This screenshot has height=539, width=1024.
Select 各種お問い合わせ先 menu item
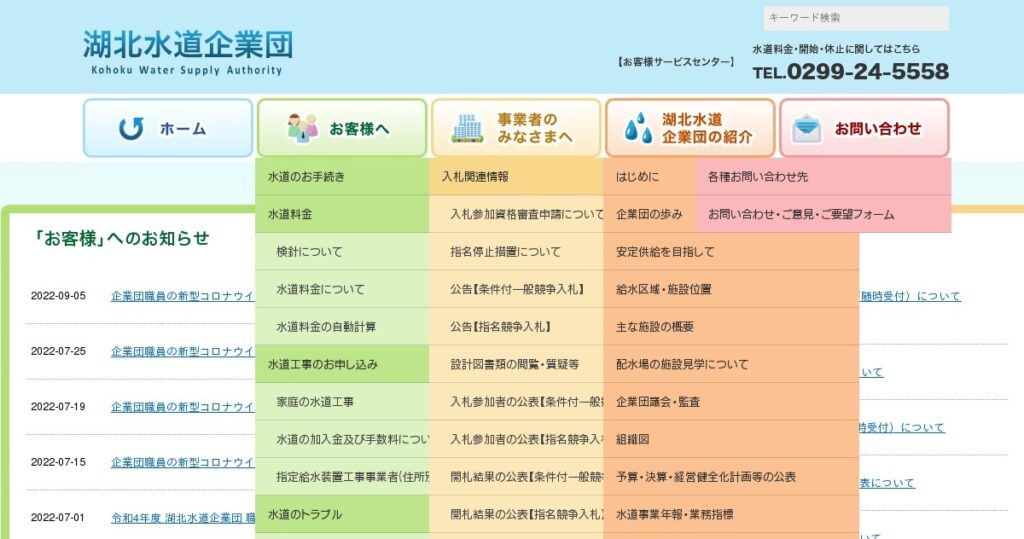coord(823,176)
